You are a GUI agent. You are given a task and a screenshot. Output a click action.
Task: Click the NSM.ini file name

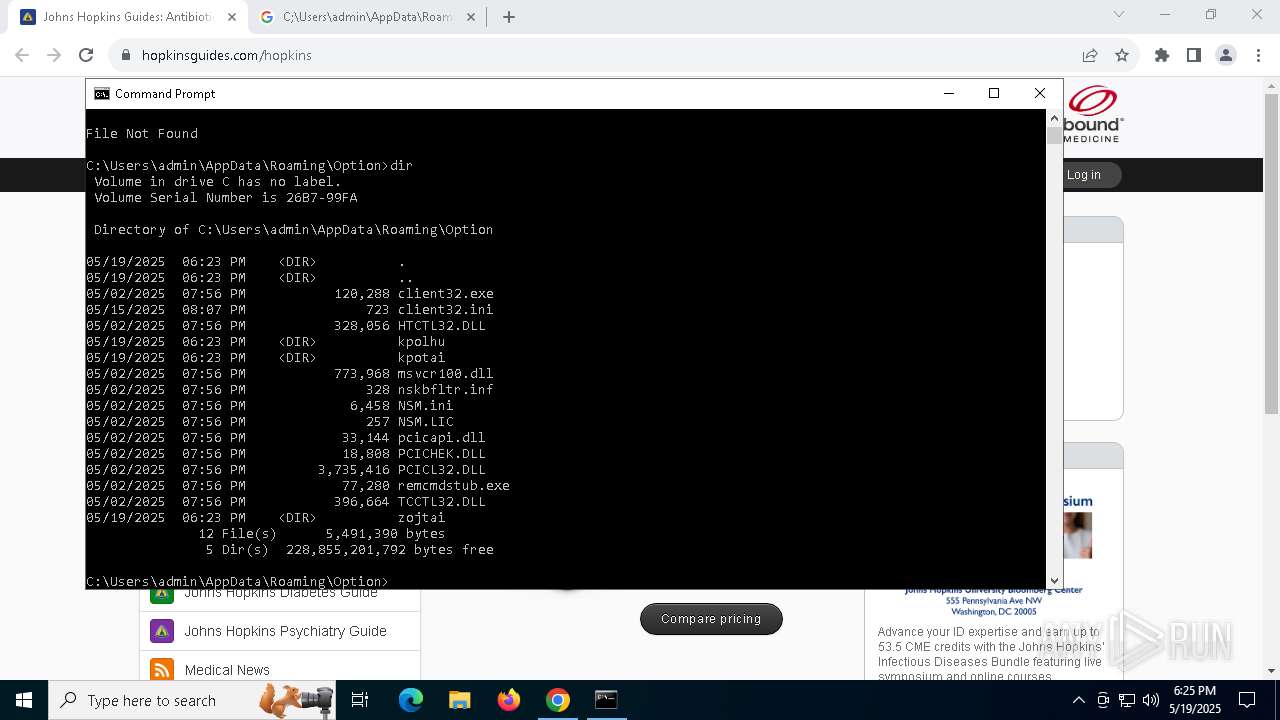pos(425,405)
